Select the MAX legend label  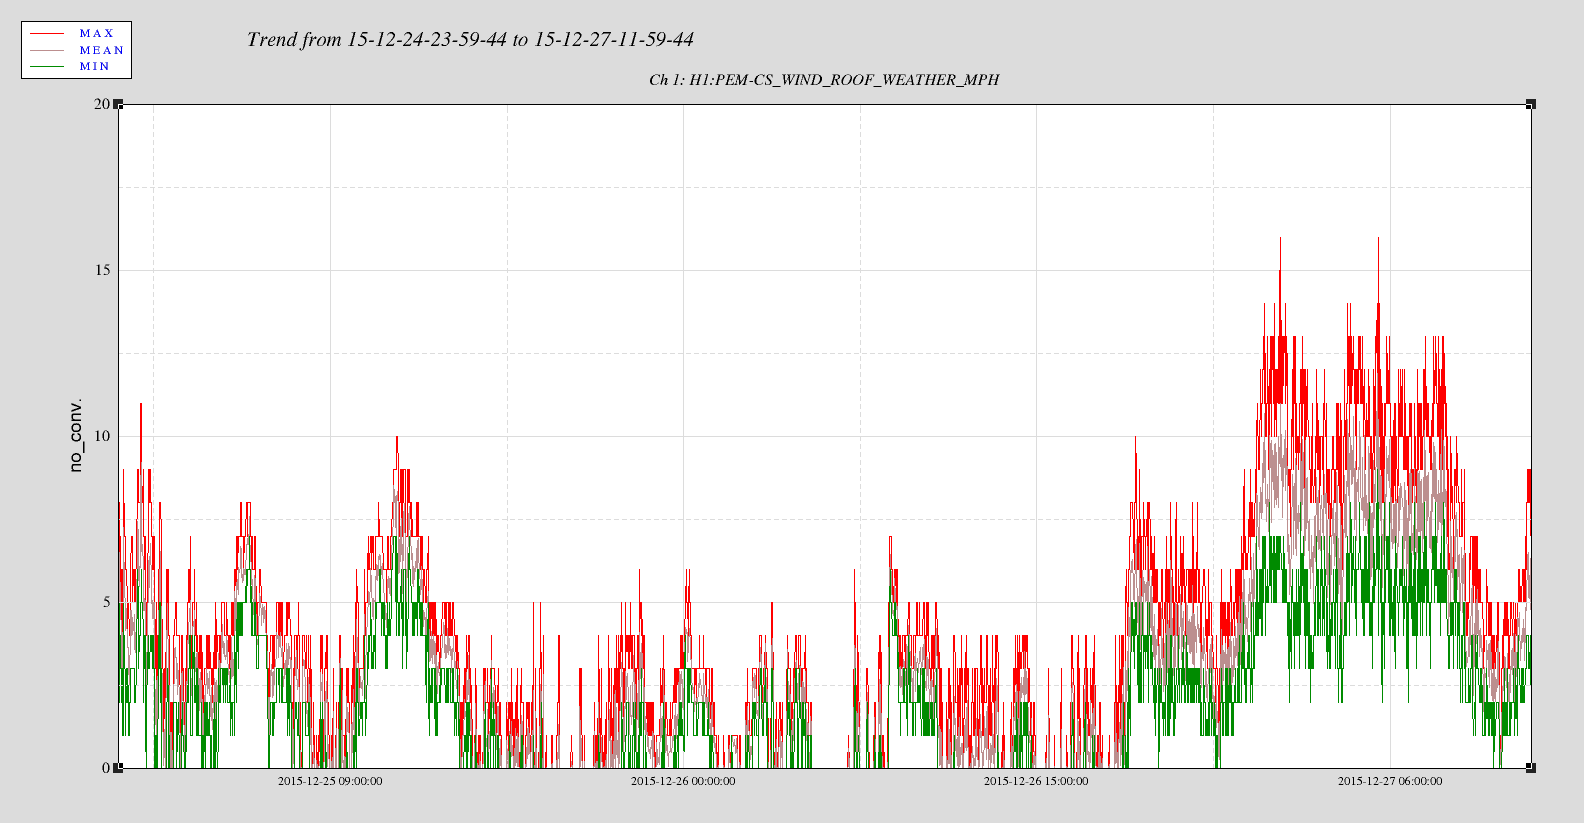pyautogui.click(x=97, y=34)
